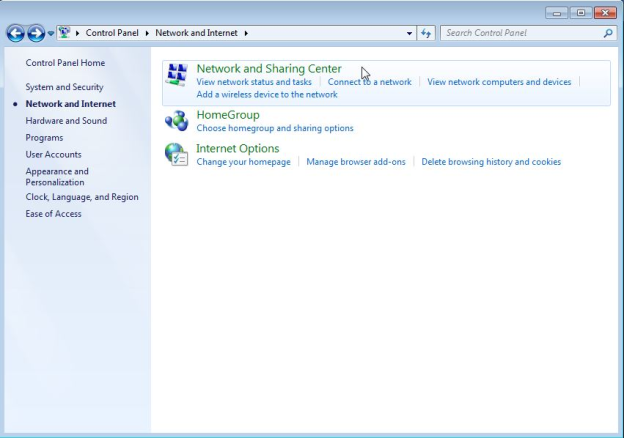Open the HomeGroup heading link
The image size is (624, 438).
coord(228,115)
